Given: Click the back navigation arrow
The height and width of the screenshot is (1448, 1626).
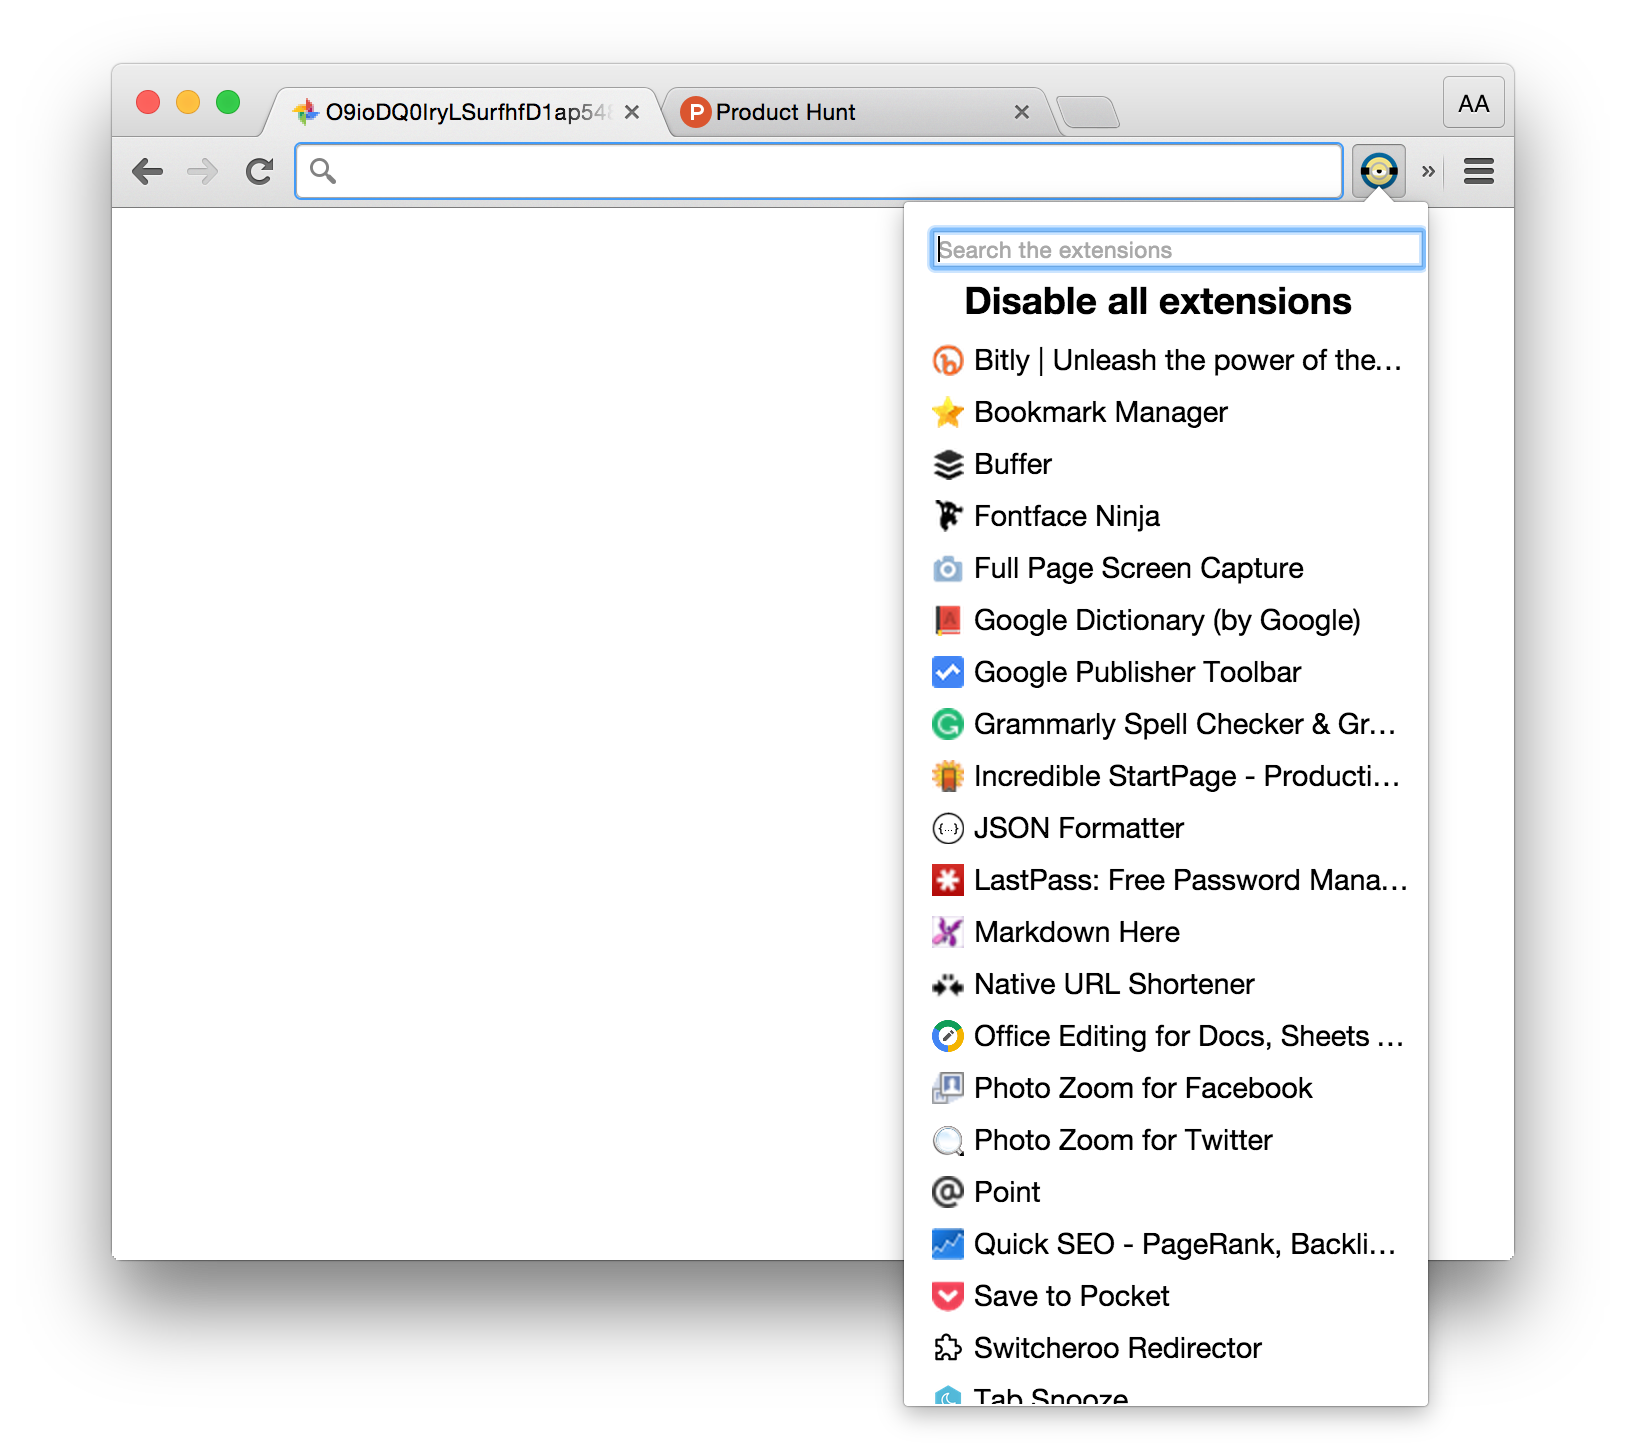Looking at the screenshot, I should [148, 170].
